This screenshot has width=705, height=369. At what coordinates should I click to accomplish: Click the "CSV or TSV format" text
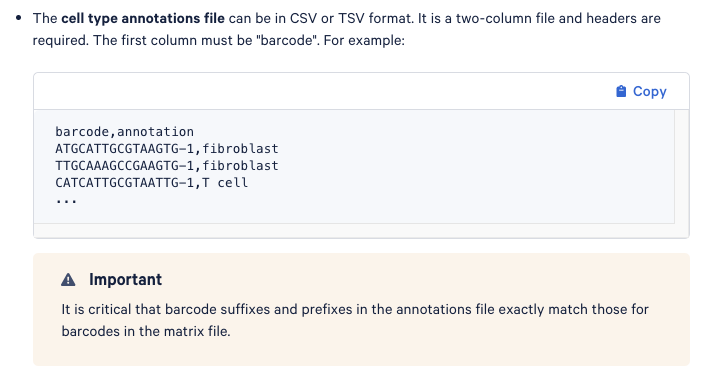click(352, 18)
